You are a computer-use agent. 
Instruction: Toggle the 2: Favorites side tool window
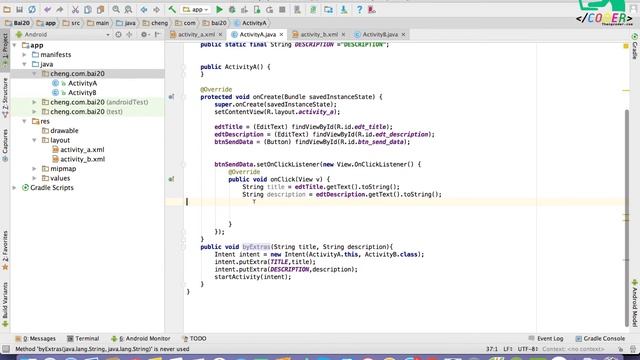coord(5,250)
